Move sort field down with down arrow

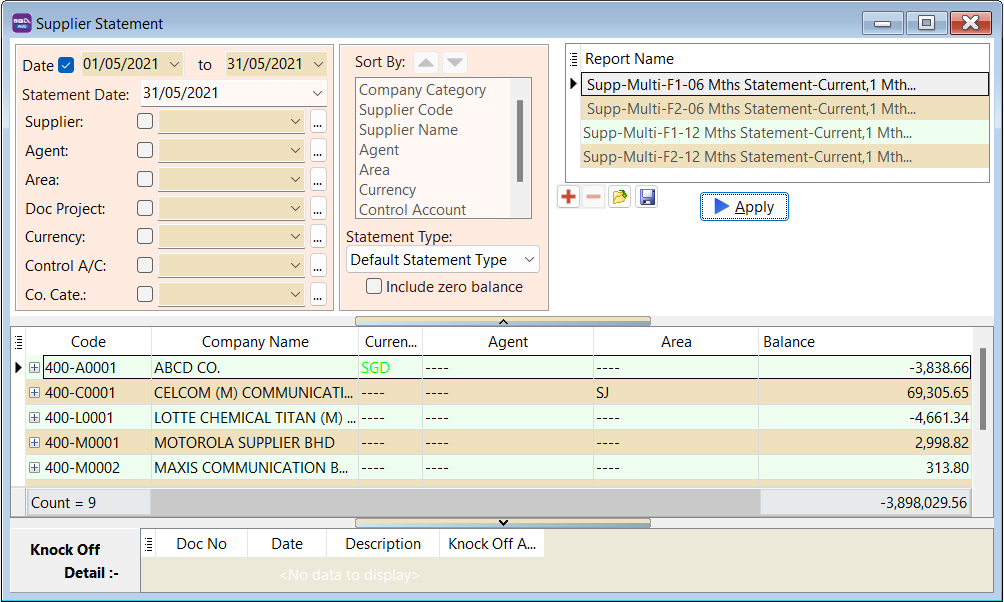pyautogui.click(x=455, y=63)
